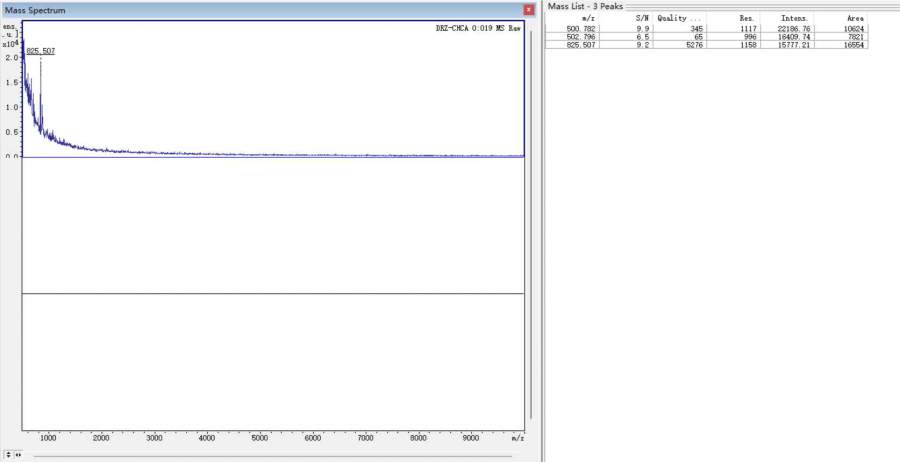Select the 500.782 peak row

point(580,29)
